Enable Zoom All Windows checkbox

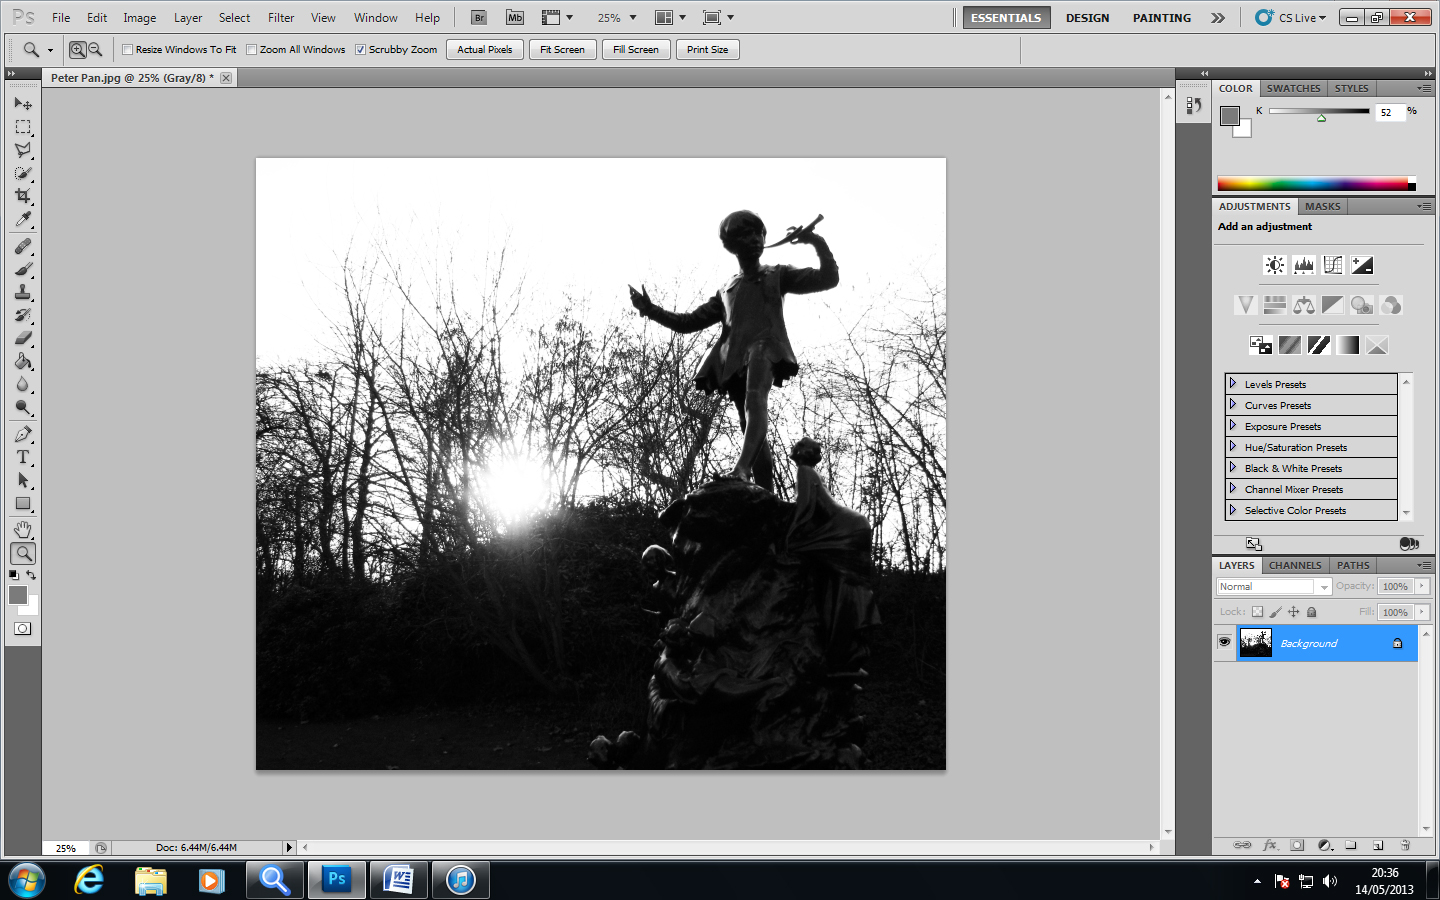pos(252,49)
